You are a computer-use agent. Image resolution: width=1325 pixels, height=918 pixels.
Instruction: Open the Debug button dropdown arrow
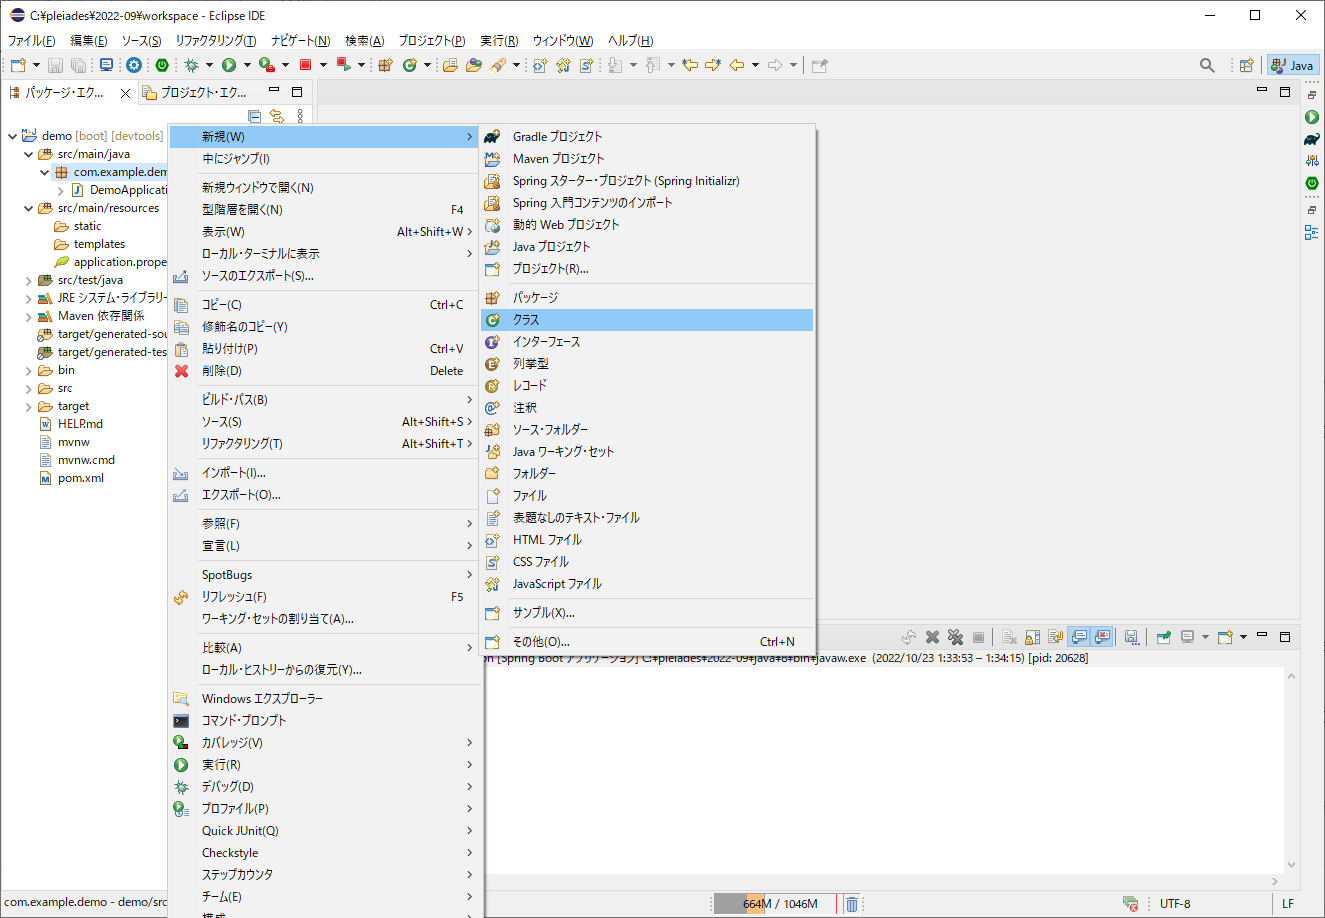click(x=209, y=65)
